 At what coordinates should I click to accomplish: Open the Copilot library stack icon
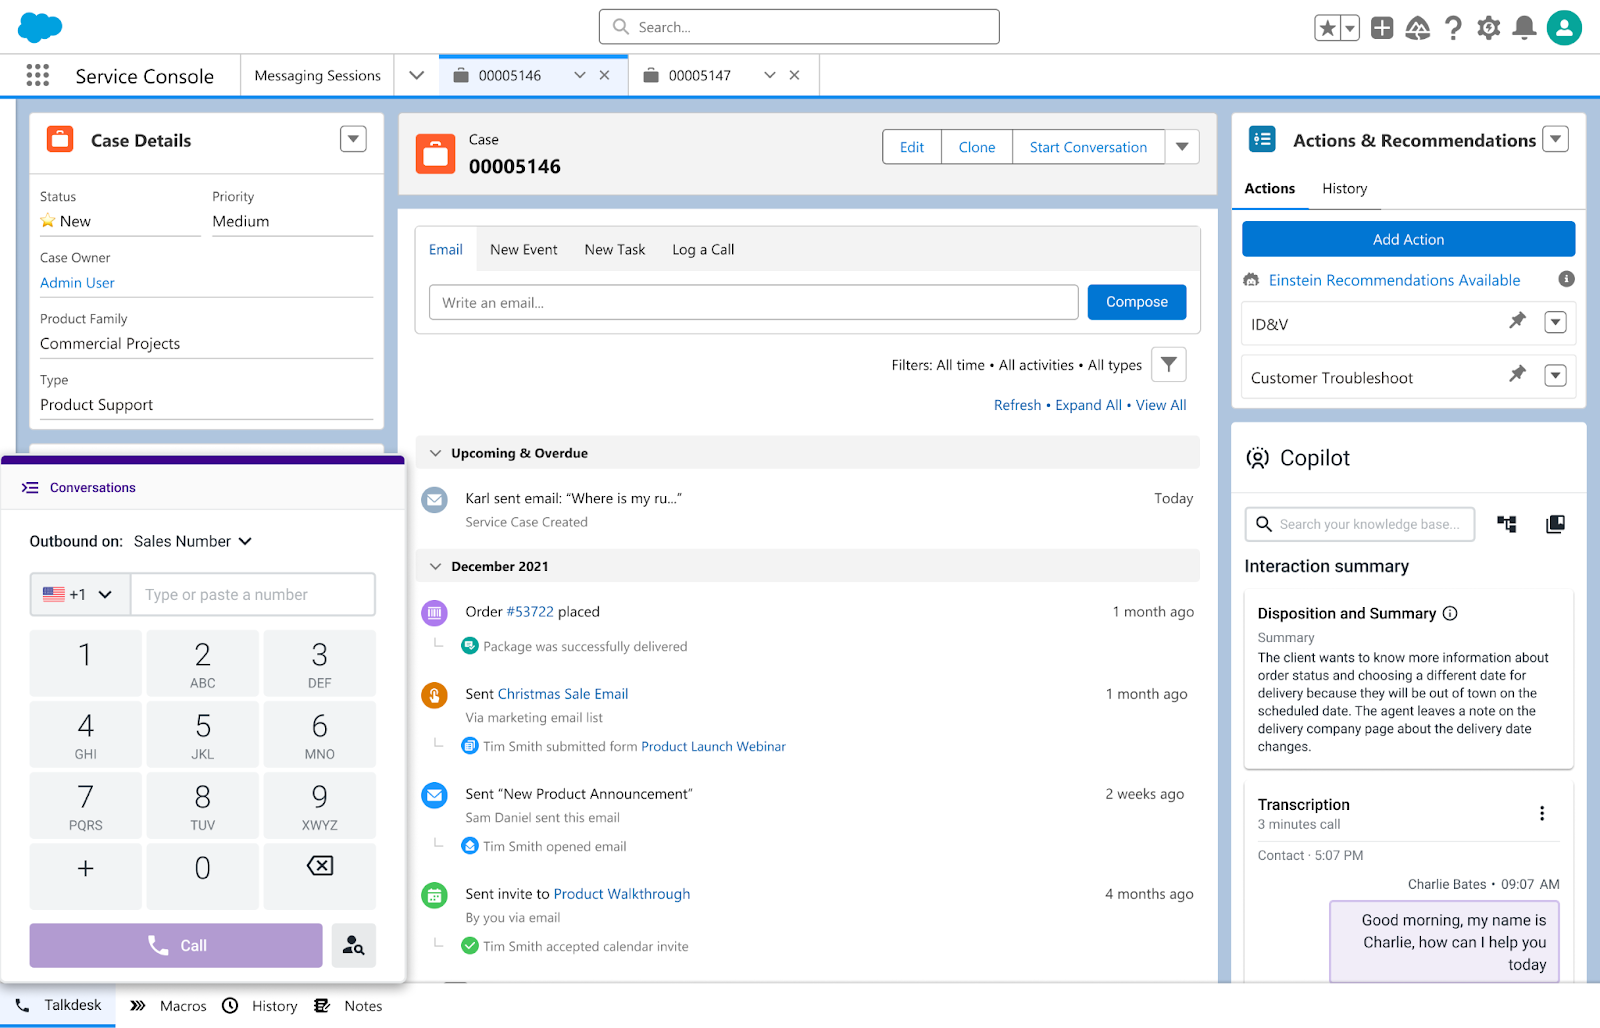point(1555,524)
